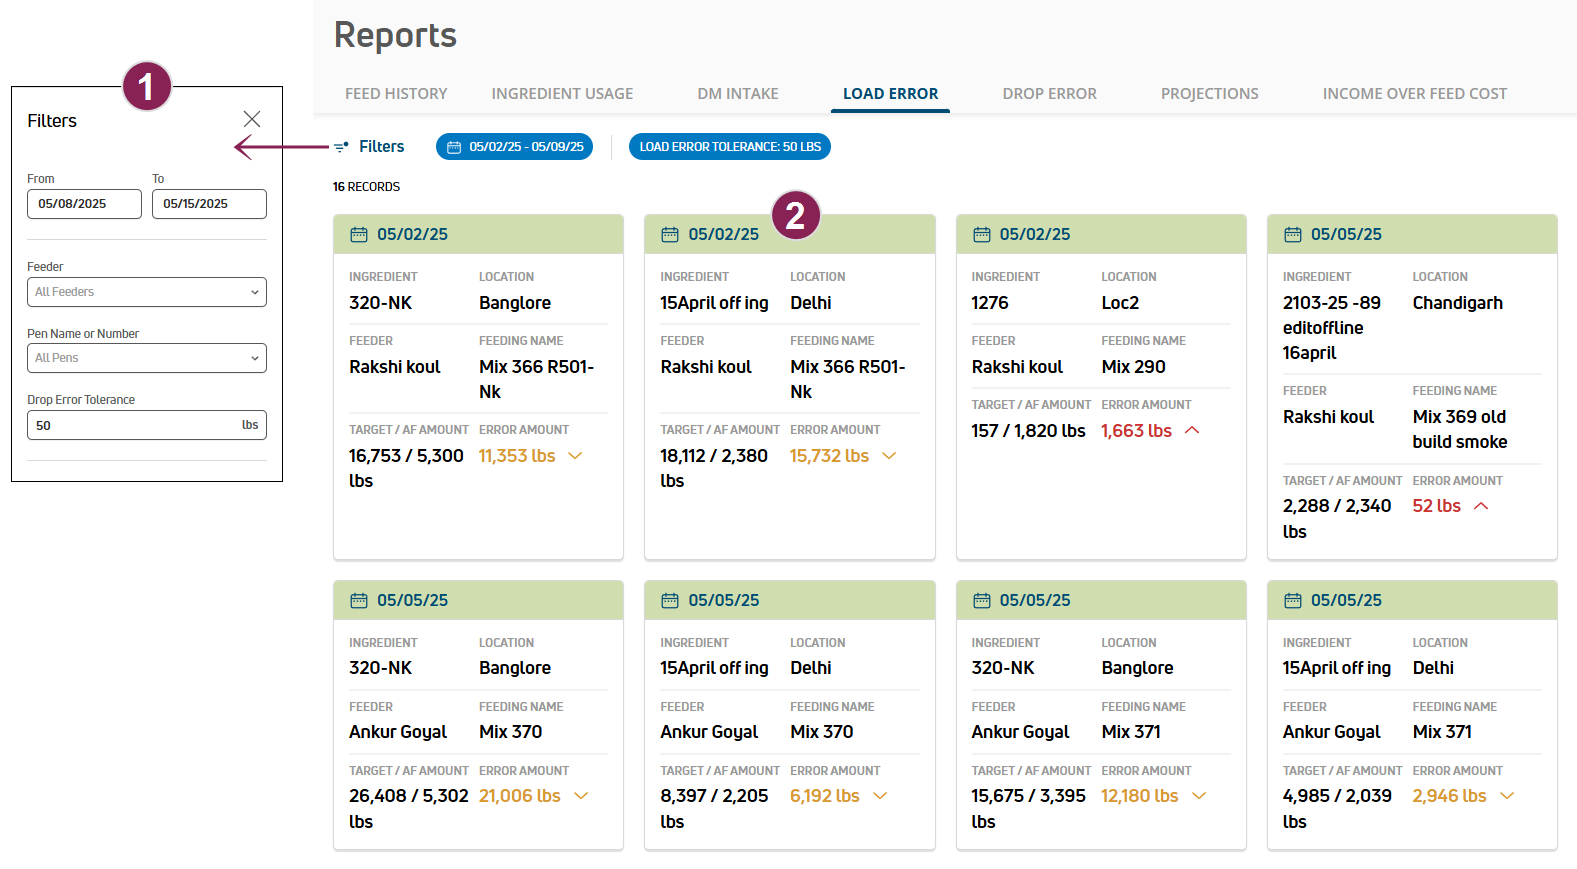Click calendar icon on Loc2 card header
The width and height of the screenshot is (1577, 869).
pyautogui.click(x=981, y=234)
